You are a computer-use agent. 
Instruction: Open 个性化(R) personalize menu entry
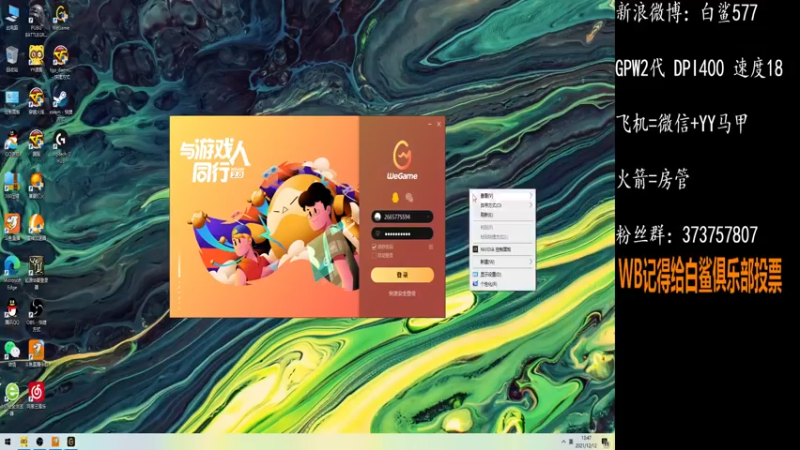tap(503, 284)
